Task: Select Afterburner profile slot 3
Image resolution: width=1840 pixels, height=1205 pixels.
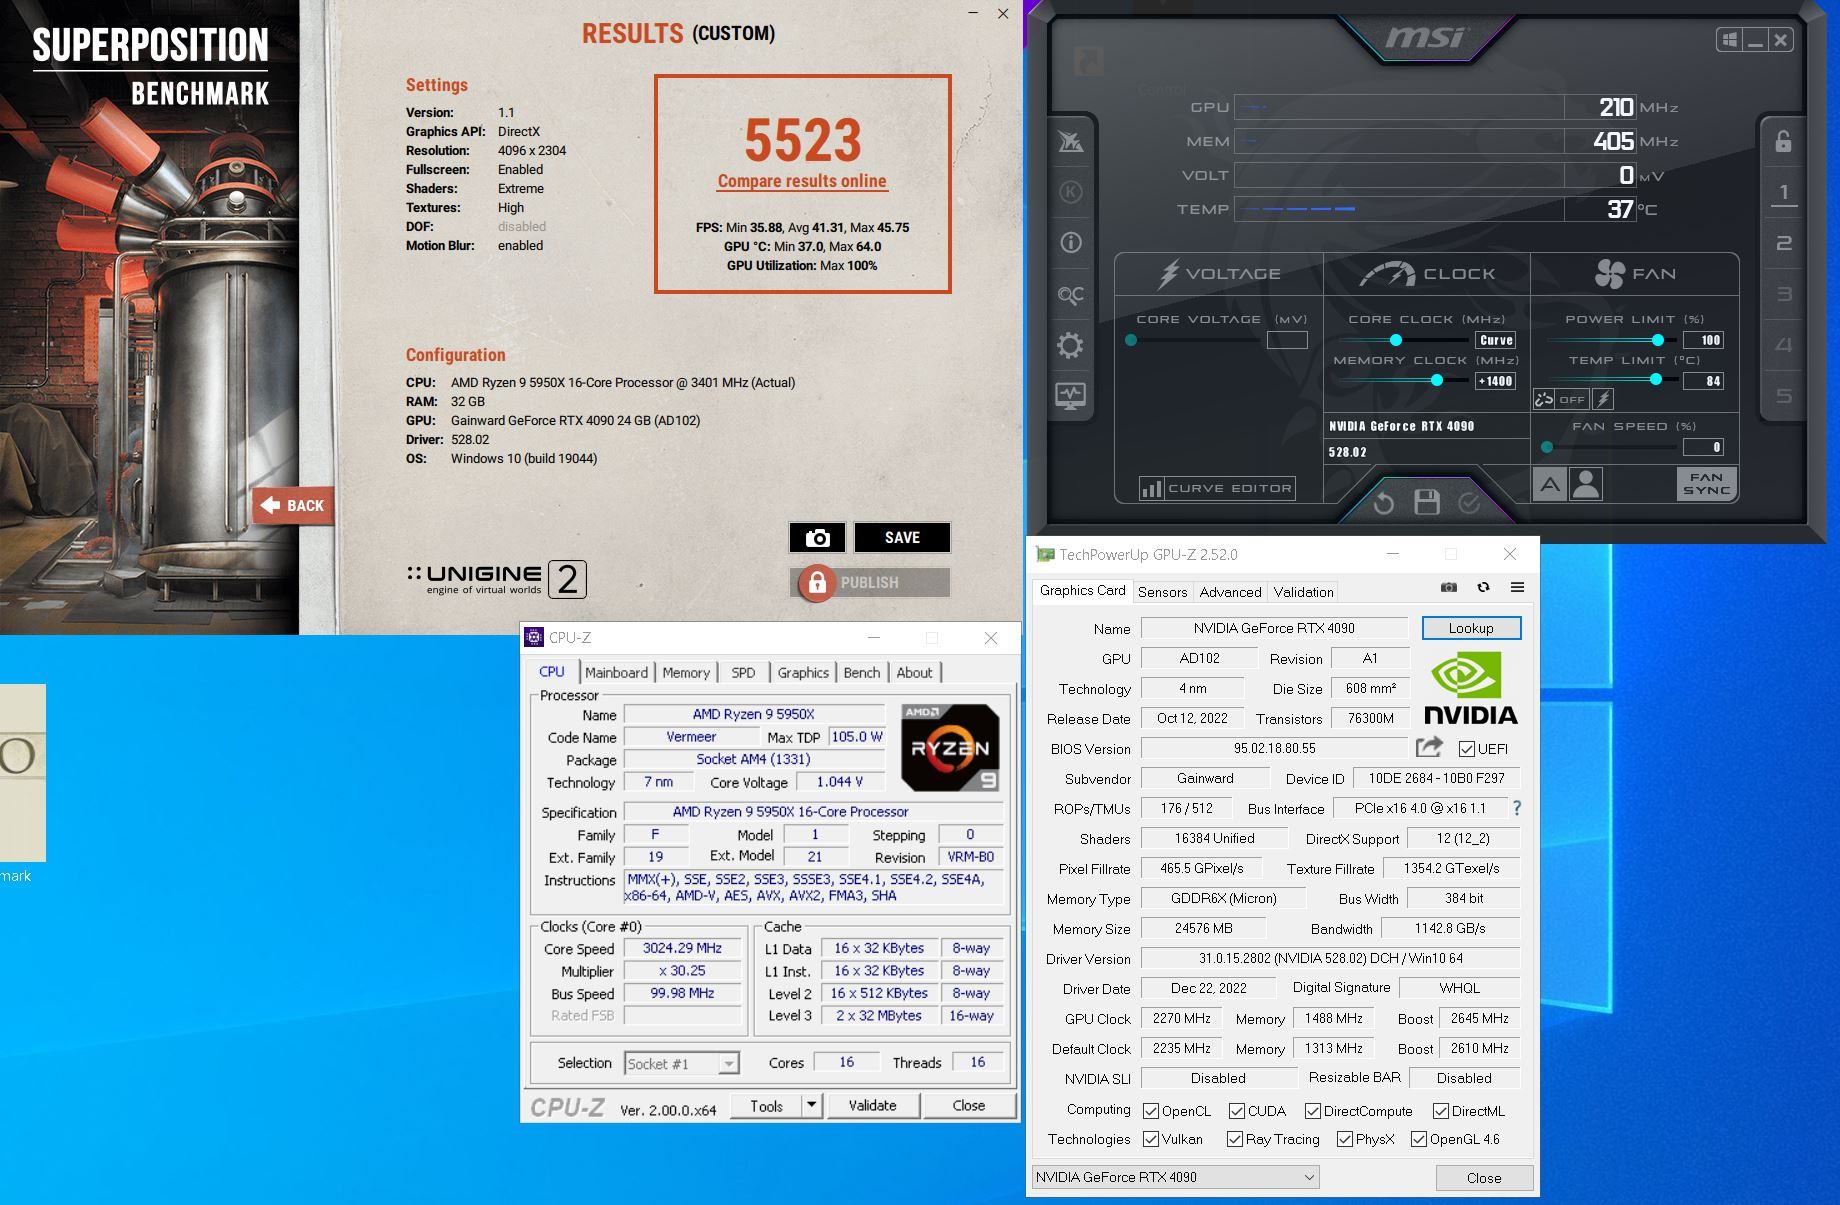Action: [x=1783, y=294]
